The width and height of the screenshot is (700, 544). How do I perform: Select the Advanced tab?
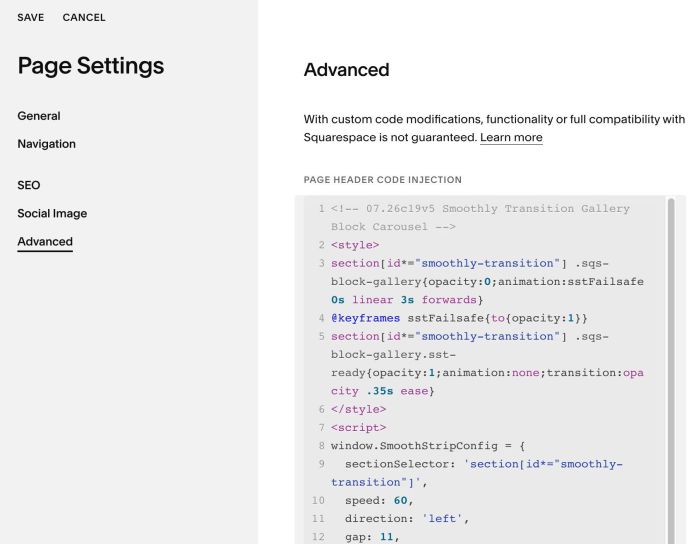coord(45,241)
